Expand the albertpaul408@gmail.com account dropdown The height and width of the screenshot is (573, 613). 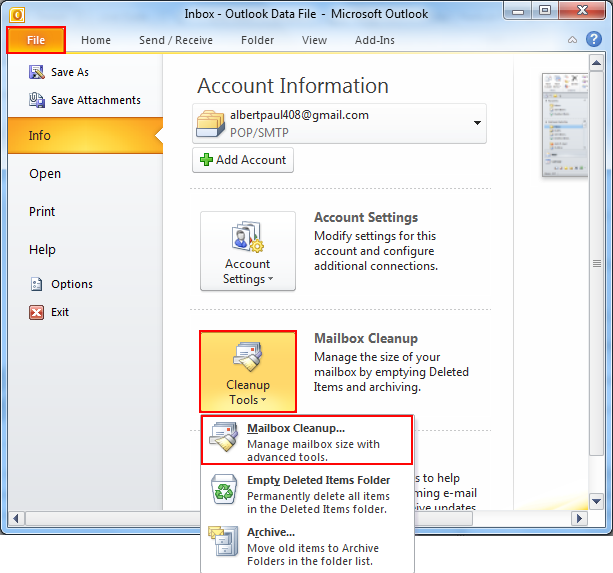coord(477,123)
